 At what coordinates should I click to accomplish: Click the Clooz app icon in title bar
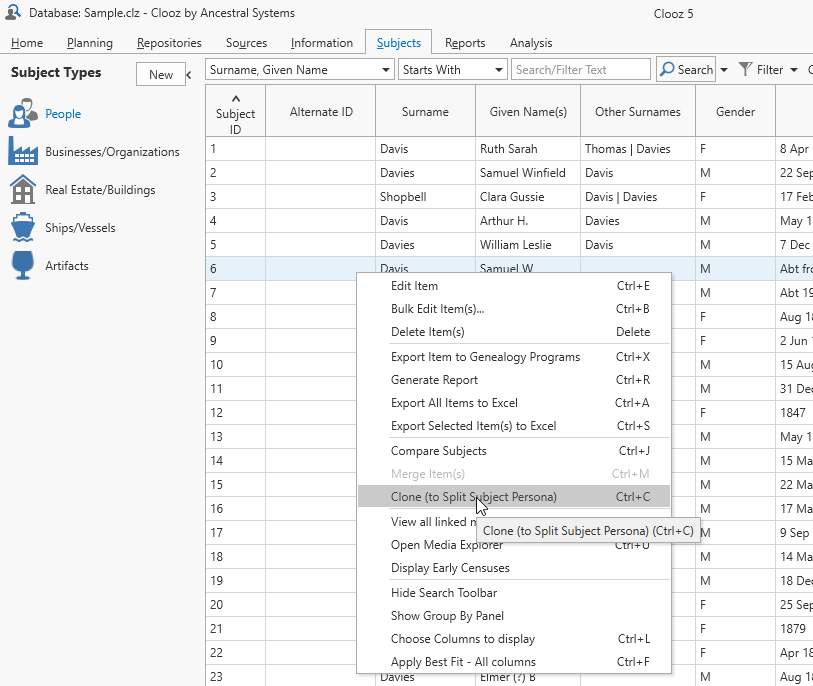click(13, 13)
